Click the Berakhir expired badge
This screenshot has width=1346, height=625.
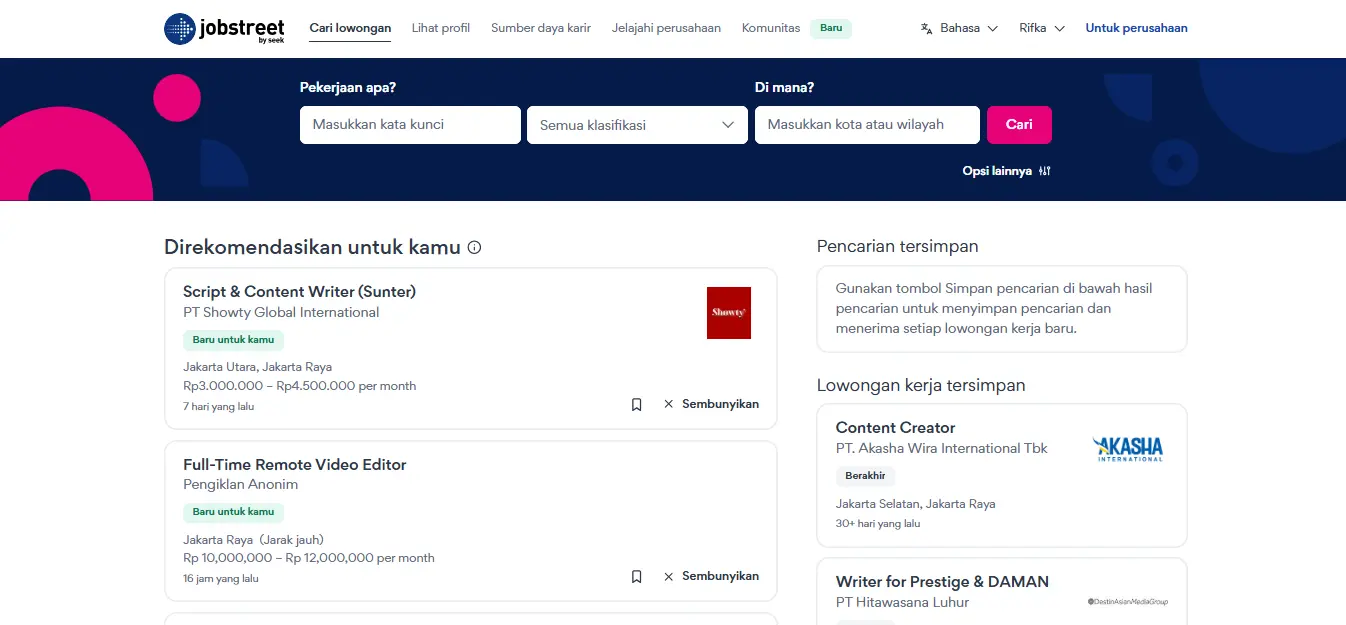865,476
